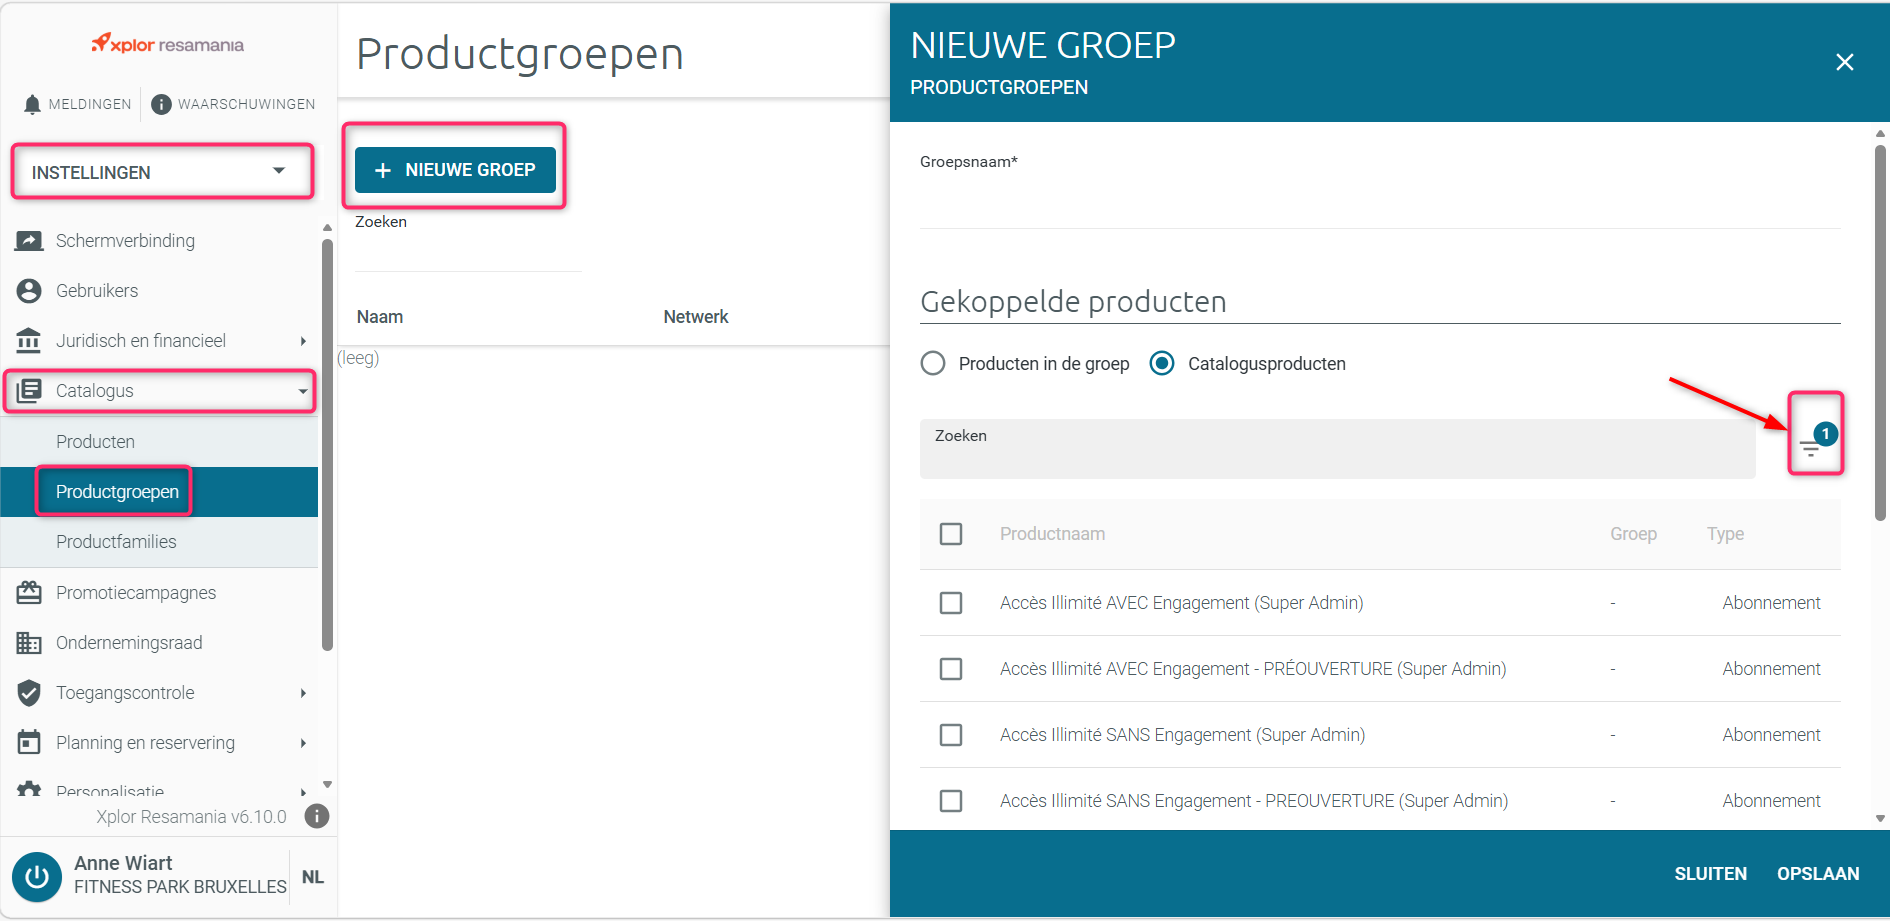
Task: Click the Juridisch en financieel bank icon
Action: coord(29,341)
